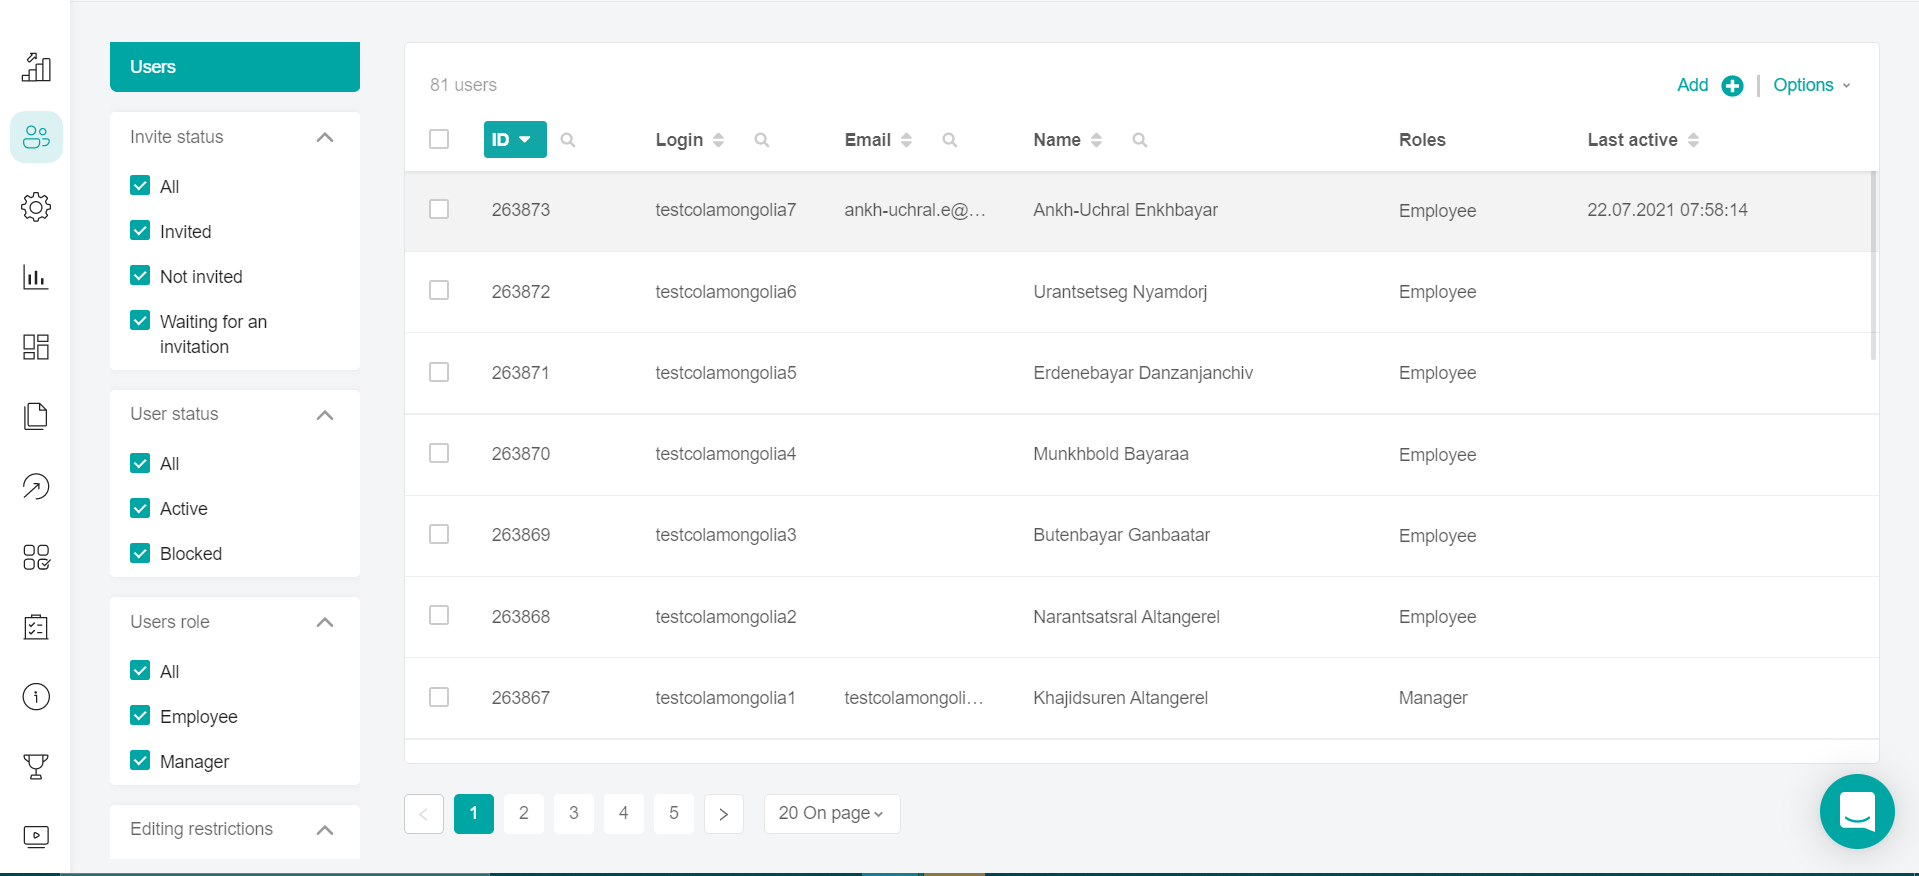
Task: Click the plus icon next to Add
Action: point(1732,86)
